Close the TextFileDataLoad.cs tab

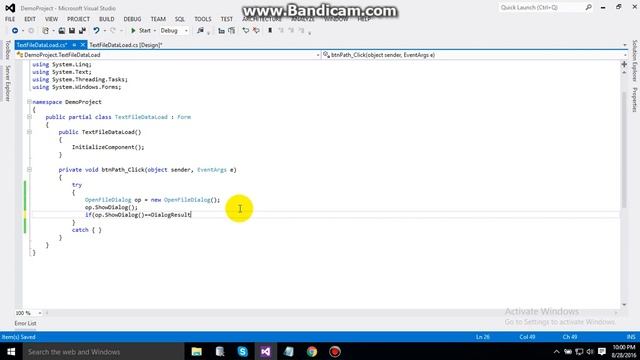pyautogui.click(x=82, y=45)
